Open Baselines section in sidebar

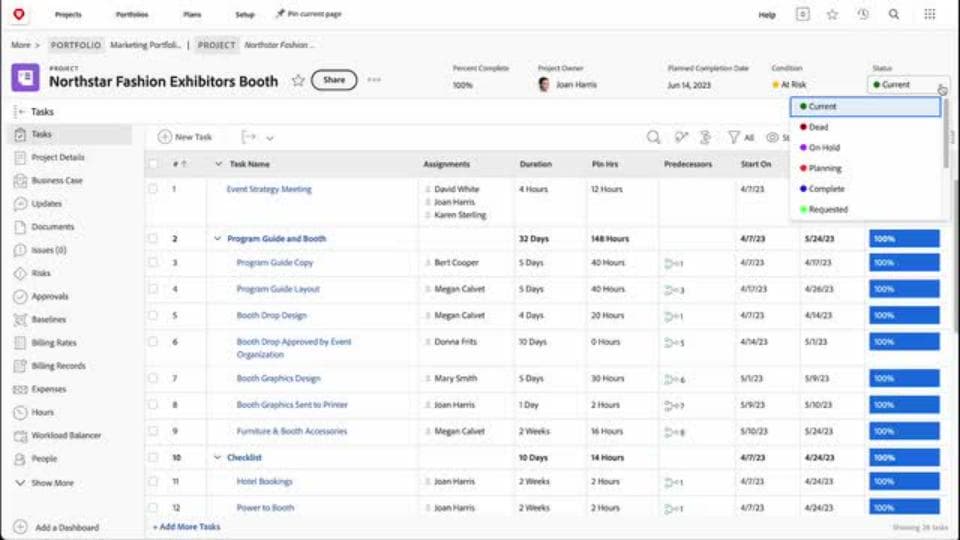(48, 320)
